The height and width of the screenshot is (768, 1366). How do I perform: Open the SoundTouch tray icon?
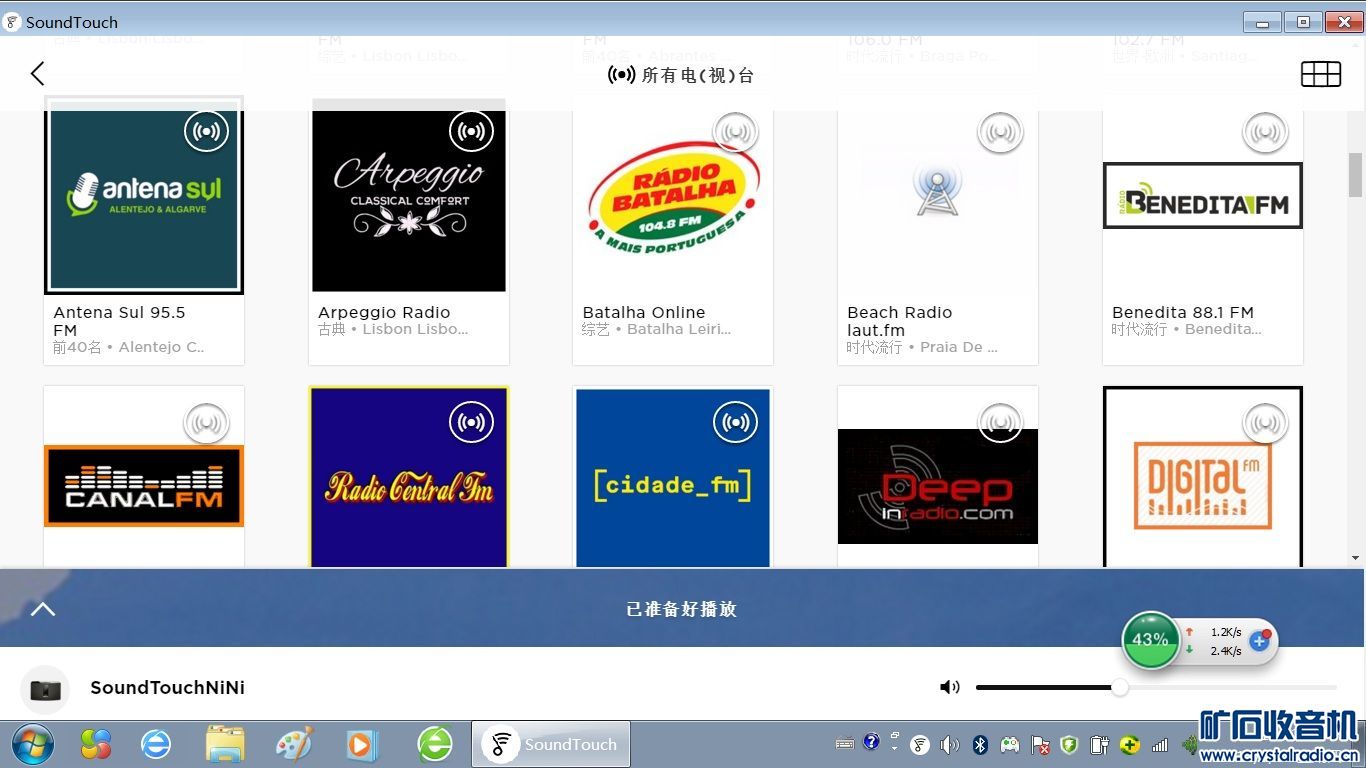920,744
